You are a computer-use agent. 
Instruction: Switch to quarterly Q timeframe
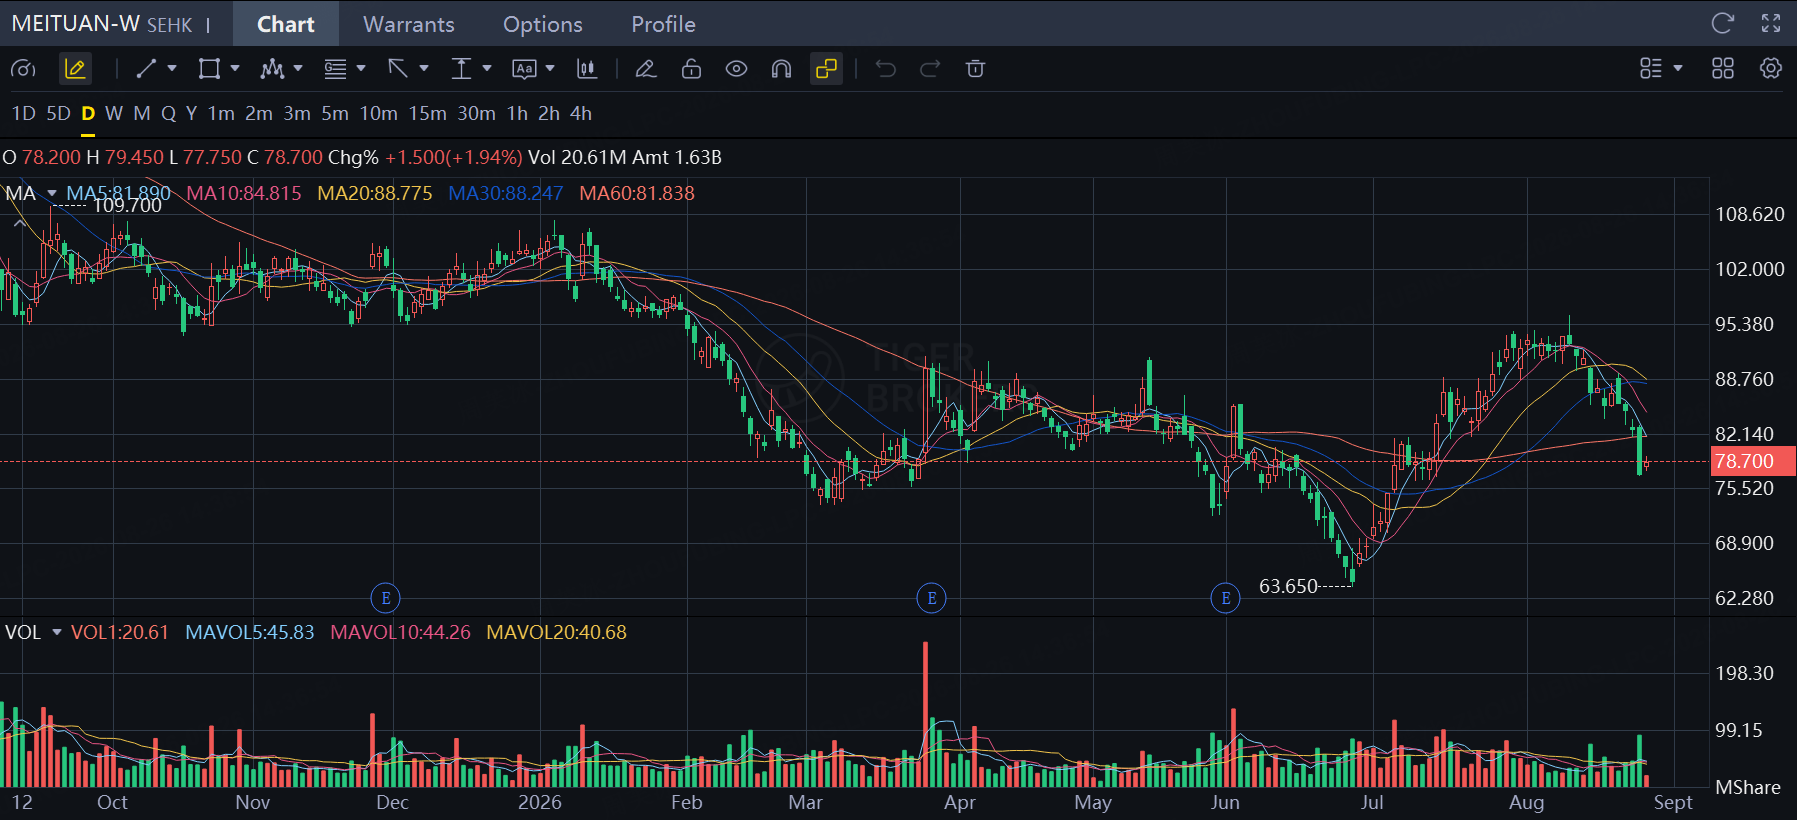169,114
